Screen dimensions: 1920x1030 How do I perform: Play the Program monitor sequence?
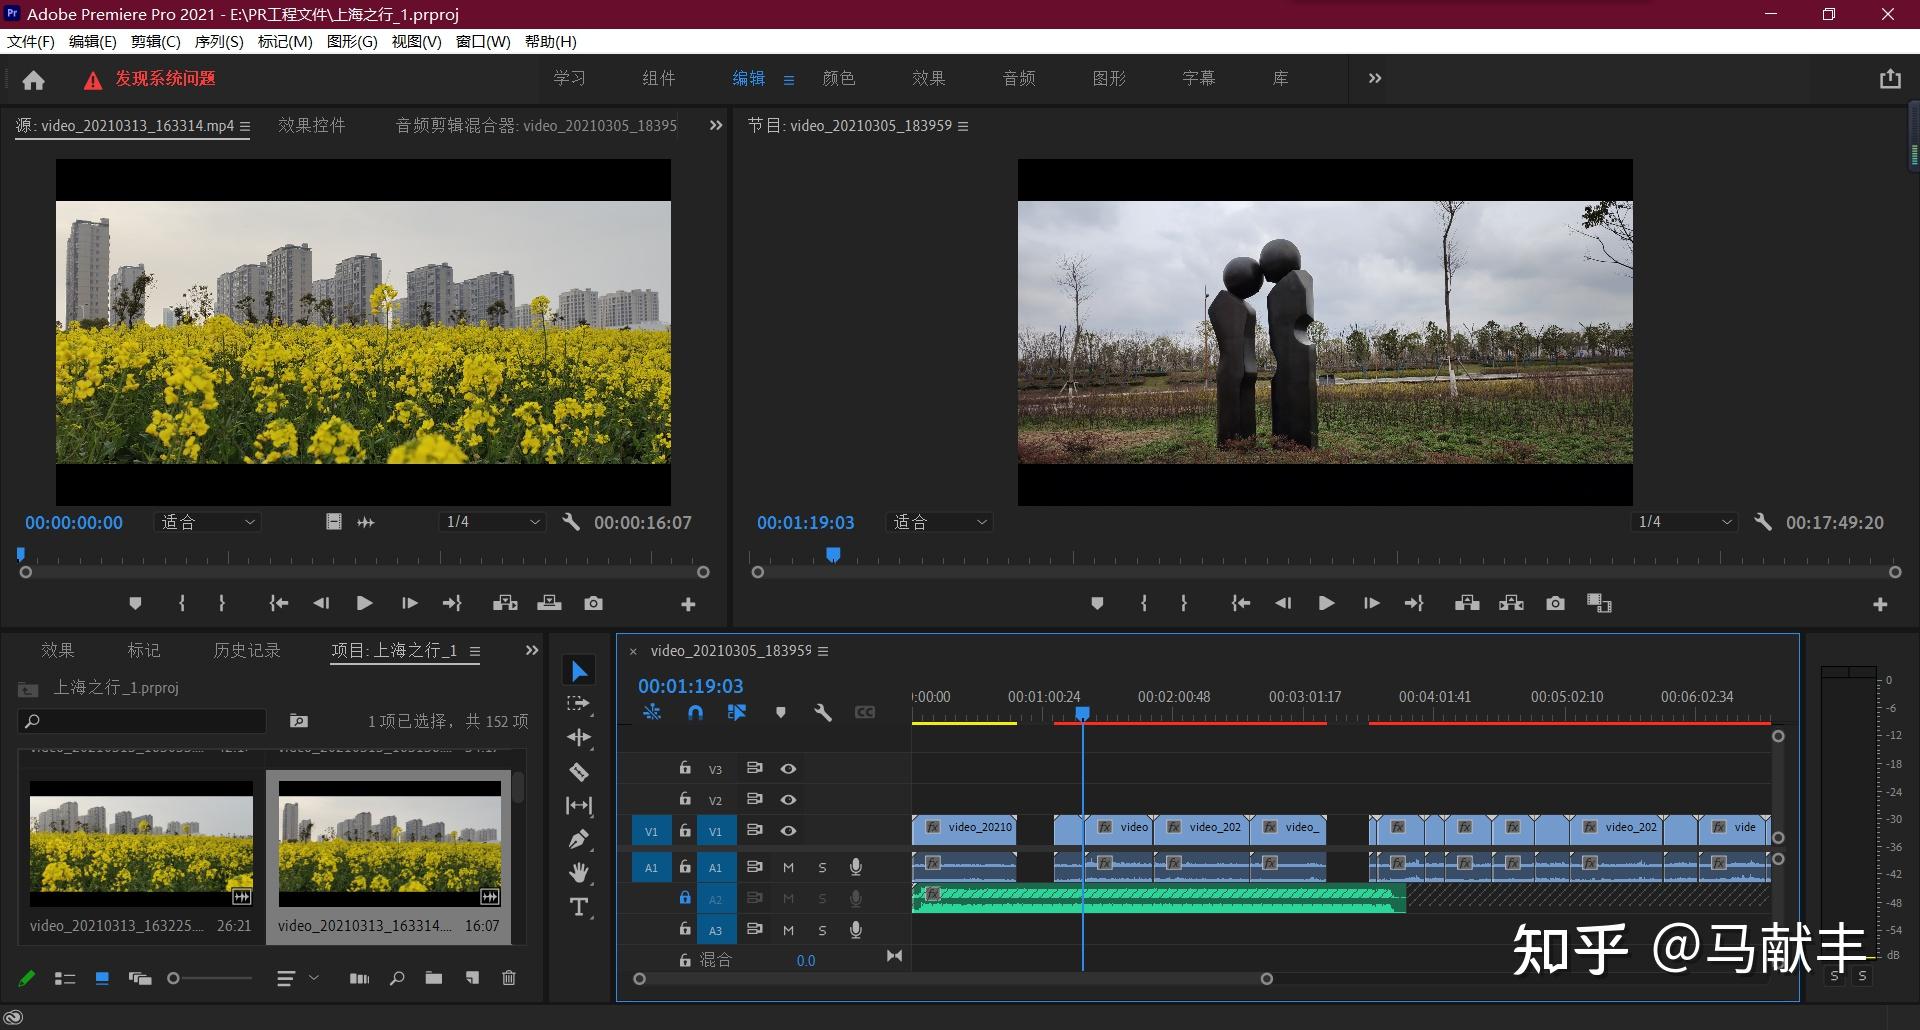tap(1326, 603)
